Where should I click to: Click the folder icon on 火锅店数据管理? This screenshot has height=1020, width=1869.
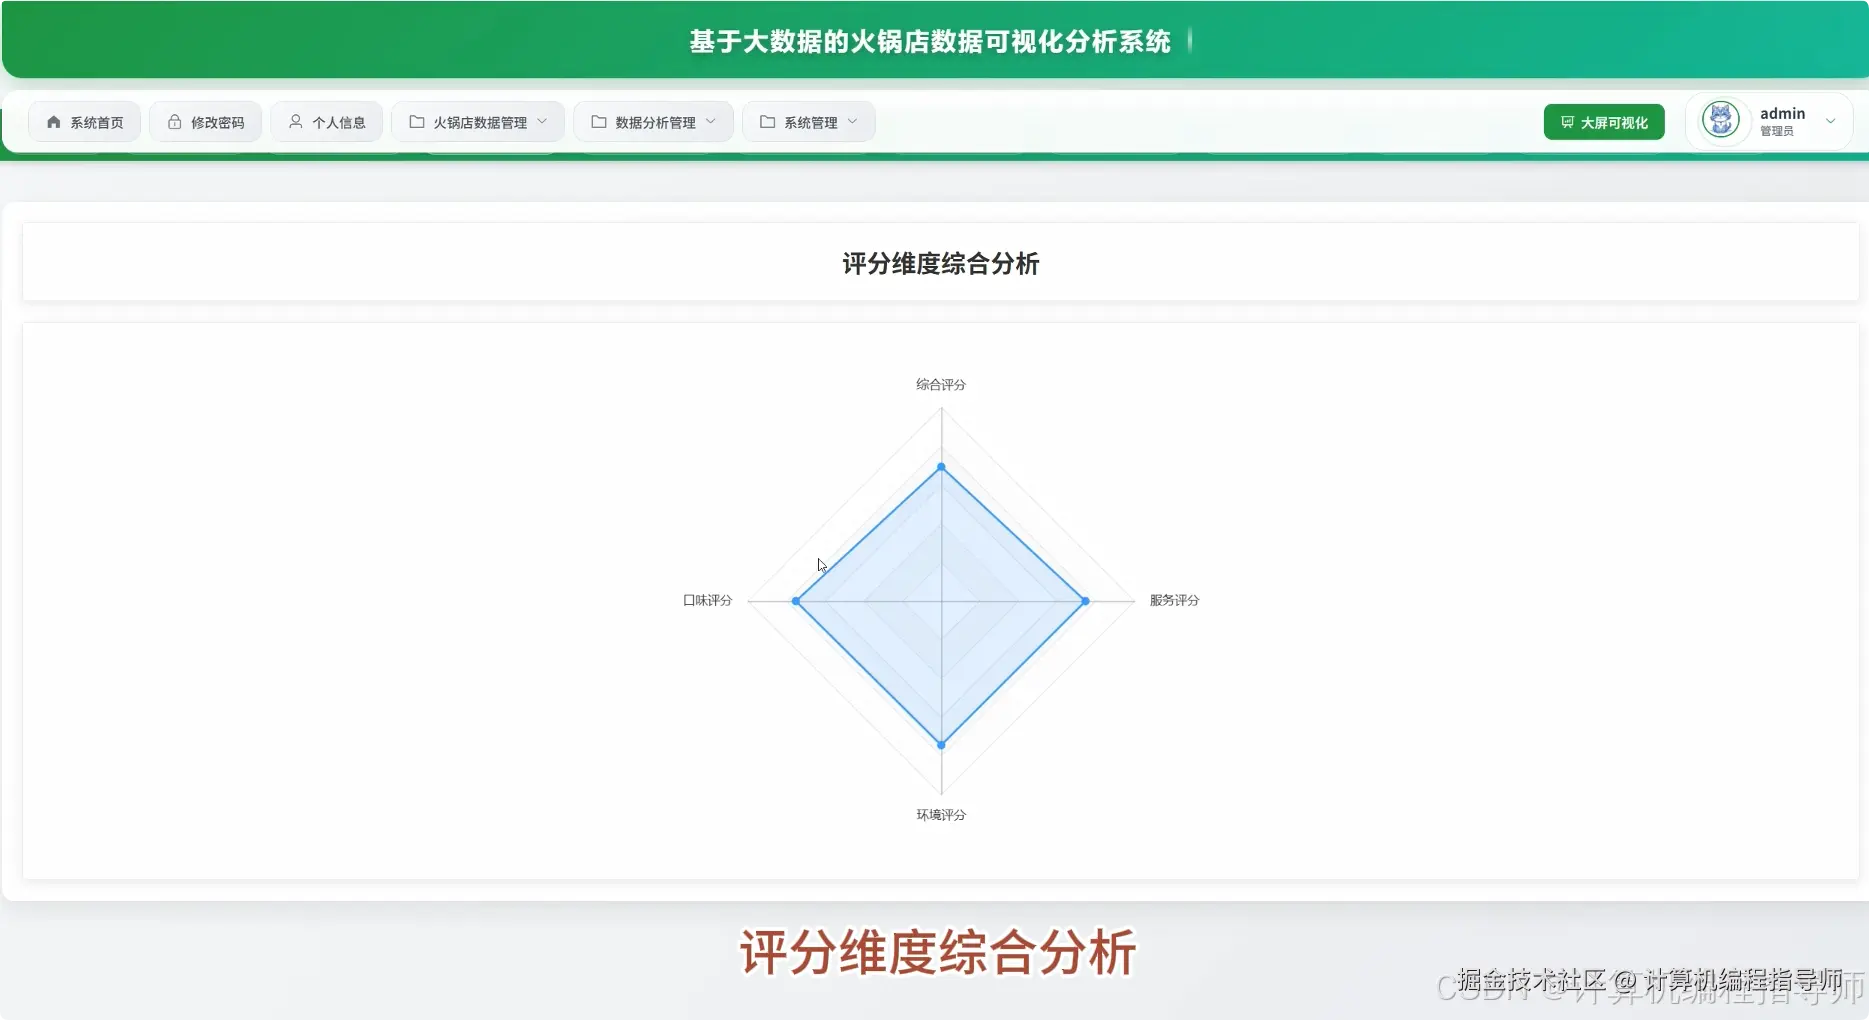coord(416,121)
